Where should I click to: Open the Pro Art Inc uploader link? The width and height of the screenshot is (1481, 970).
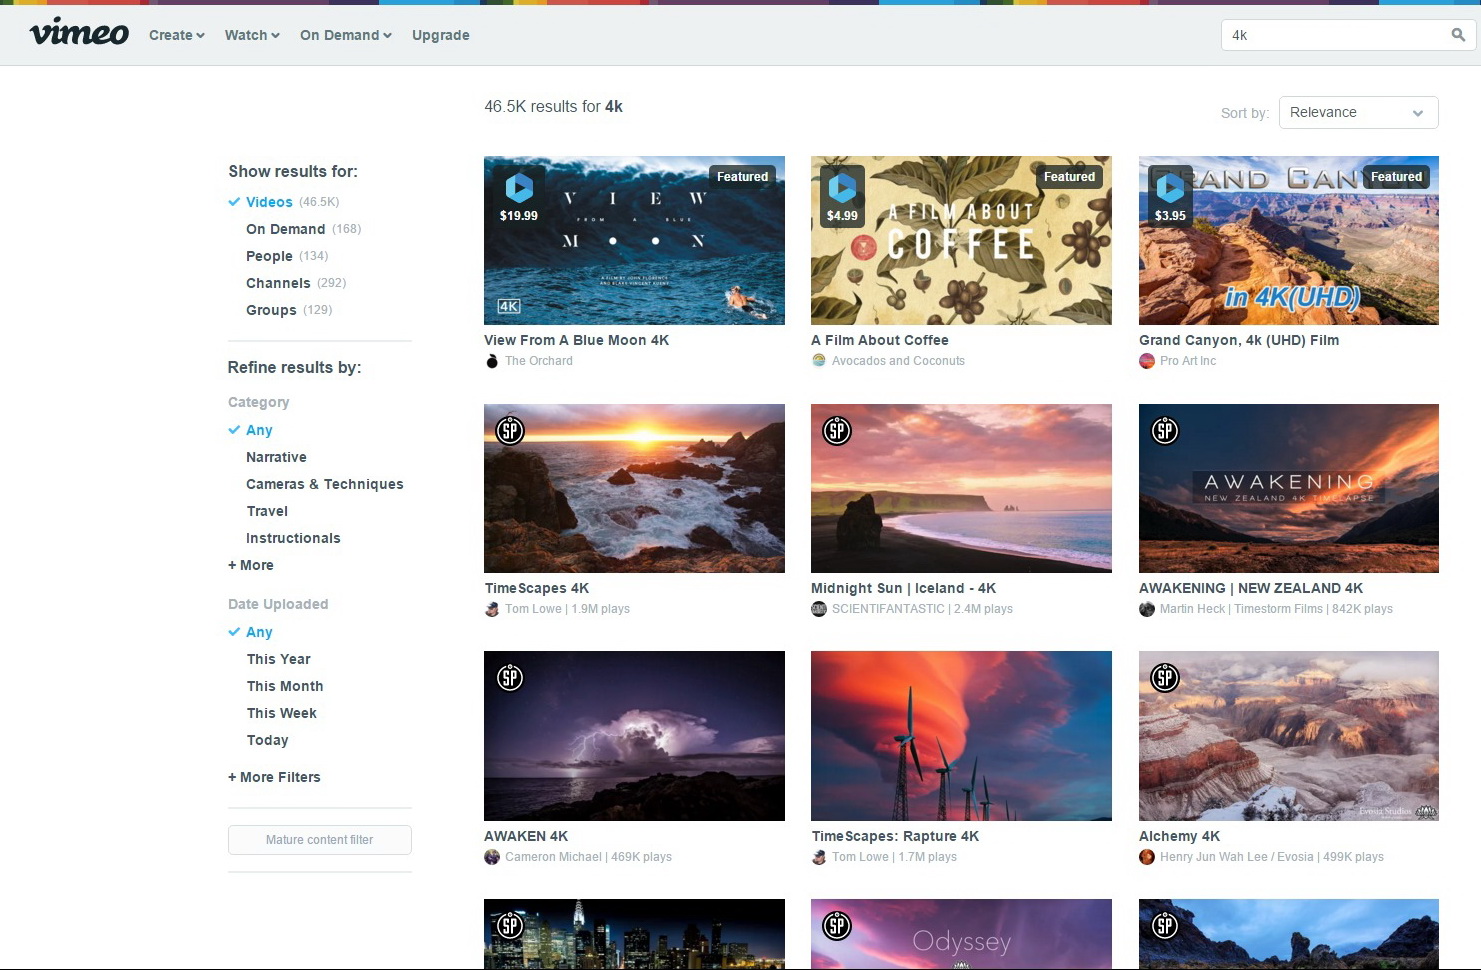click(1188, 361)
